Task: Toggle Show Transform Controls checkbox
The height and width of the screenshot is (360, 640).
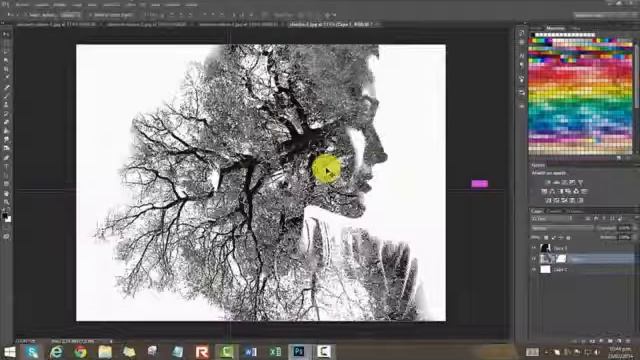Action: (x=91, y=15)
